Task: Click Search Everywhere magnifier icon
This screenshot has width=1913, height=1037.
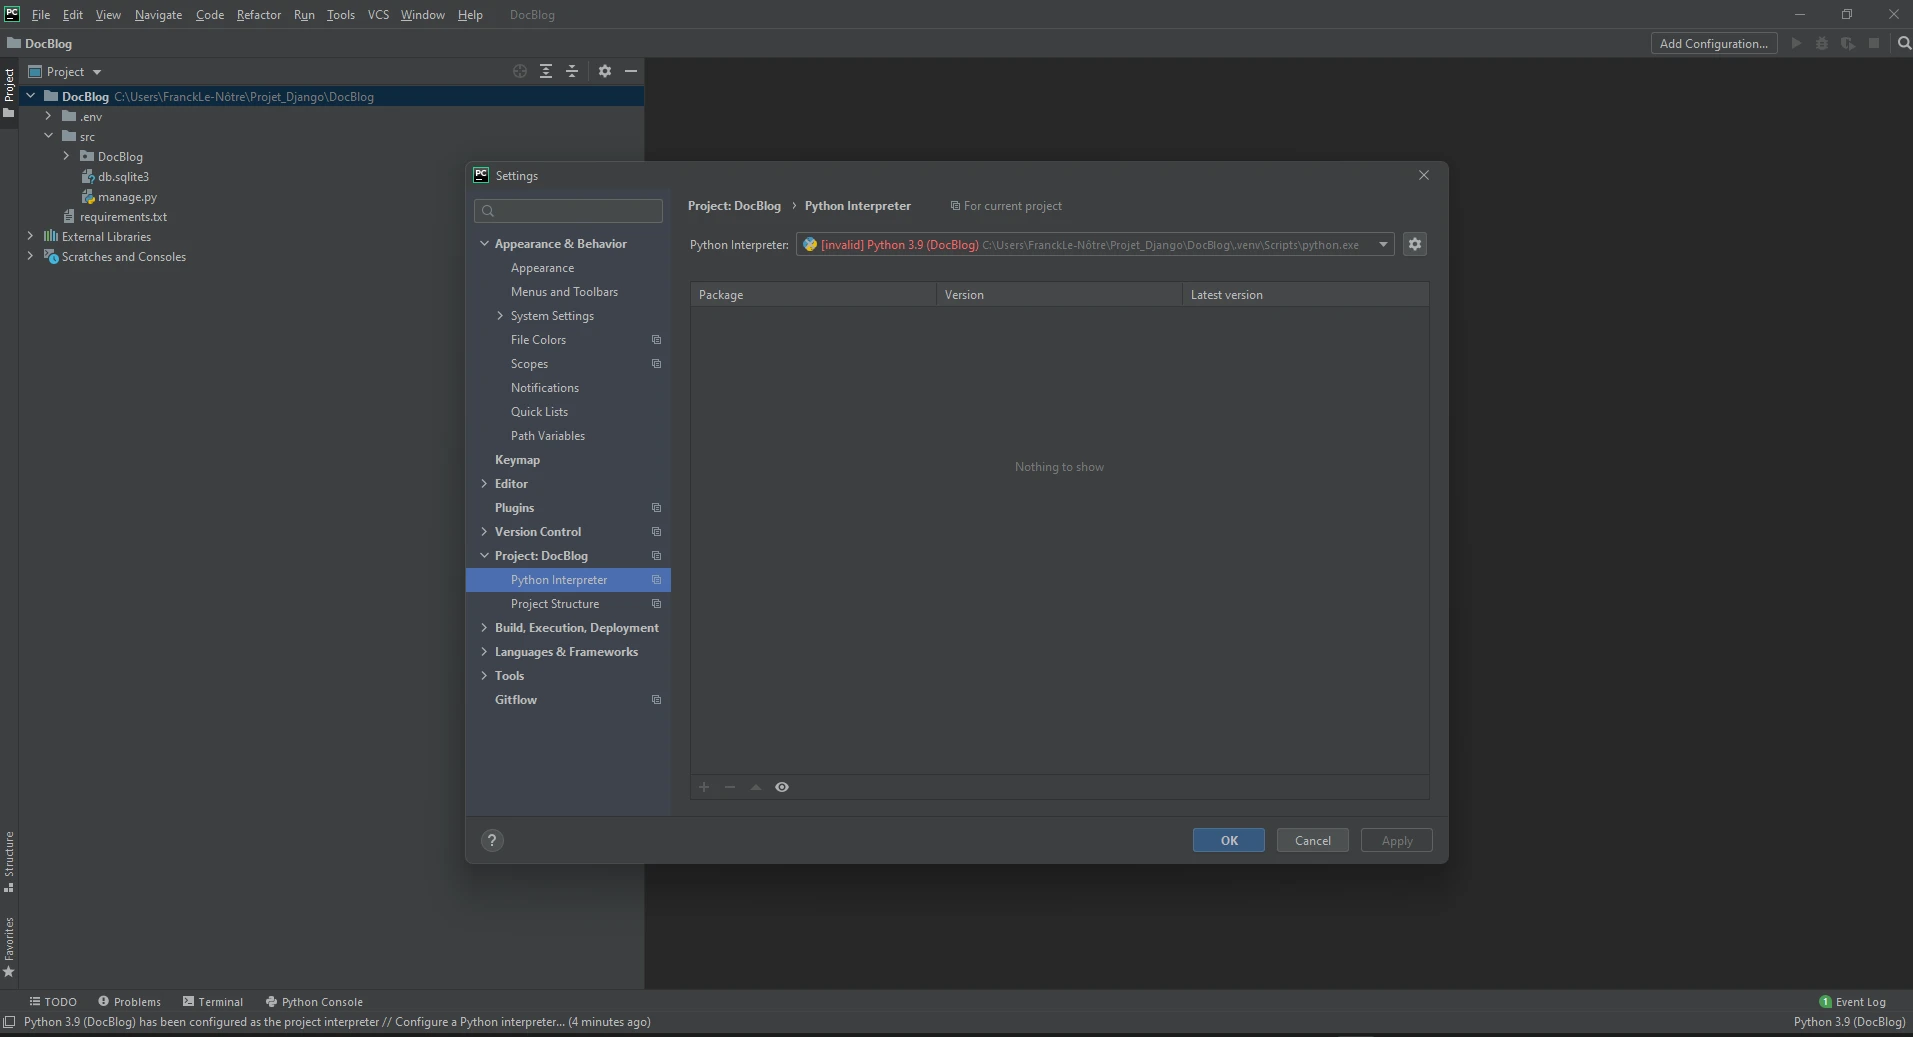Action: [x=1904, y=43]
